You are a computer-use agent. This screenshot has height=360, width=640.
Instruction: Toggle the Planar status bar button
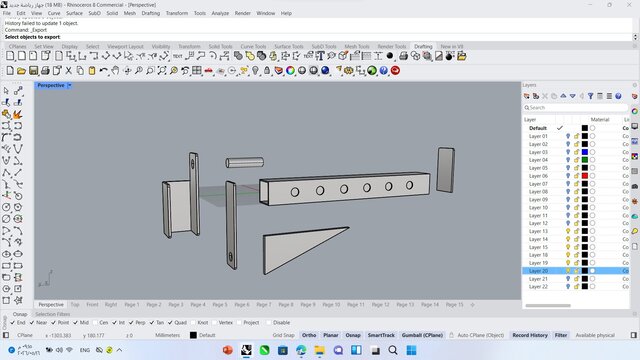point(331,335)
